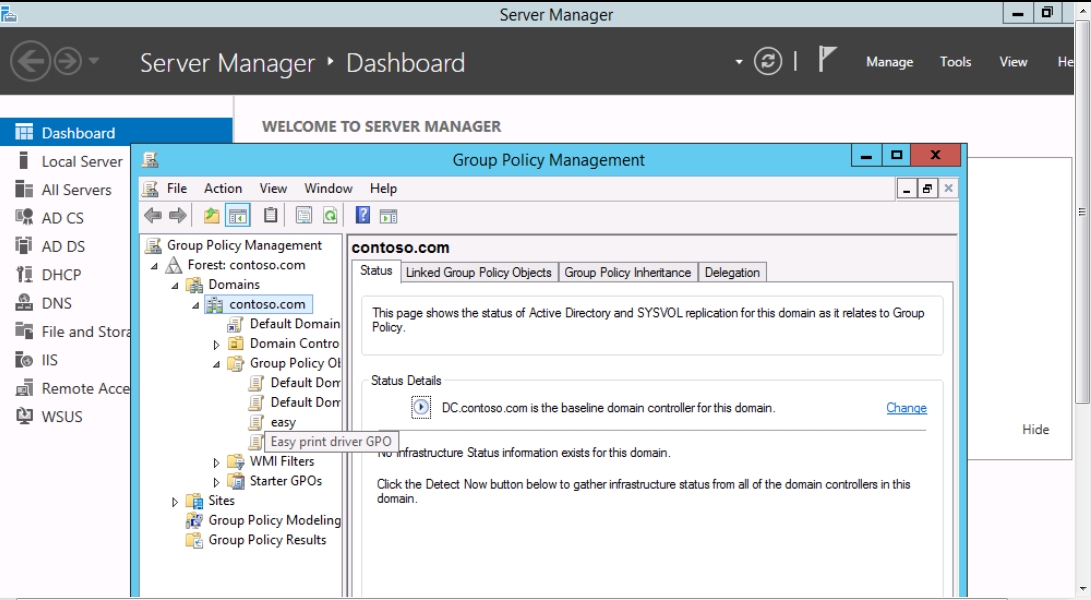Screen dimensions: 1091x600
Task: Open Properties using the toolbar properties icon
Action: (304, 216)
